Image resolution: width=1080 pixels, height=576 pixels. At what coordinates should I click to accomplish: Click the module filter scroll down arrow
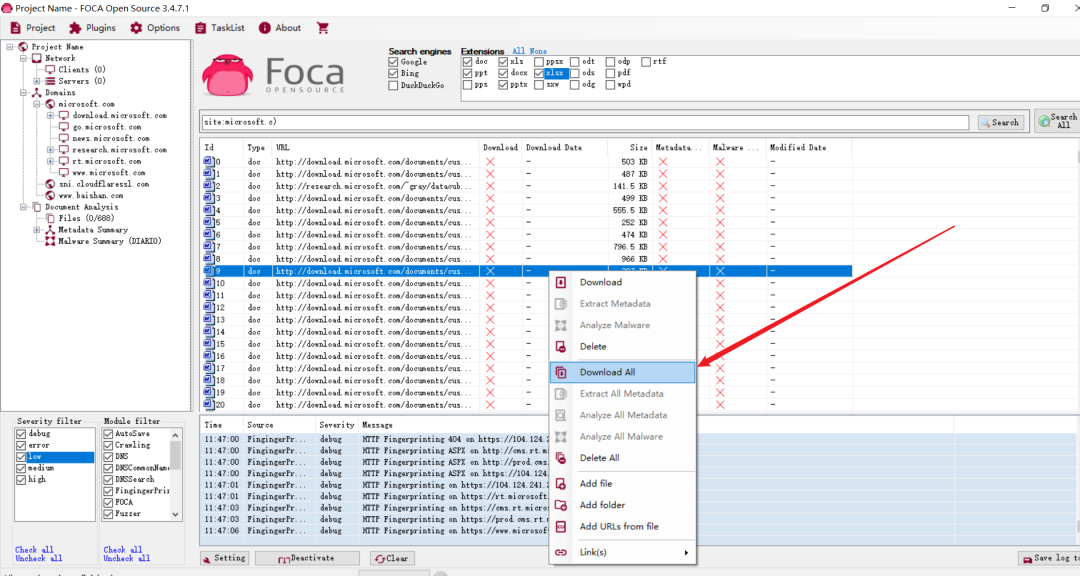tap(176, 514)
